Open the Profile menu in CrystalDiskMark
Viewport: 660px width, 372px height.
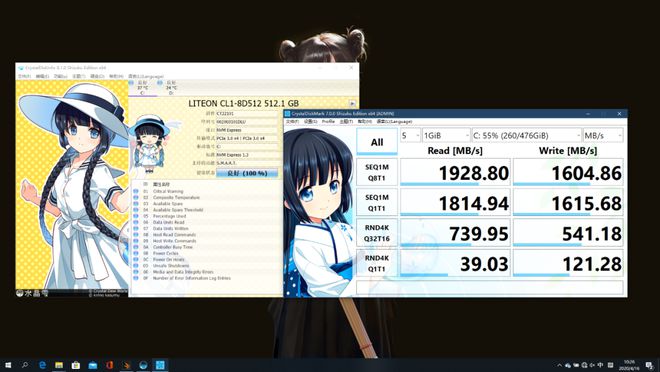[328, 121]
